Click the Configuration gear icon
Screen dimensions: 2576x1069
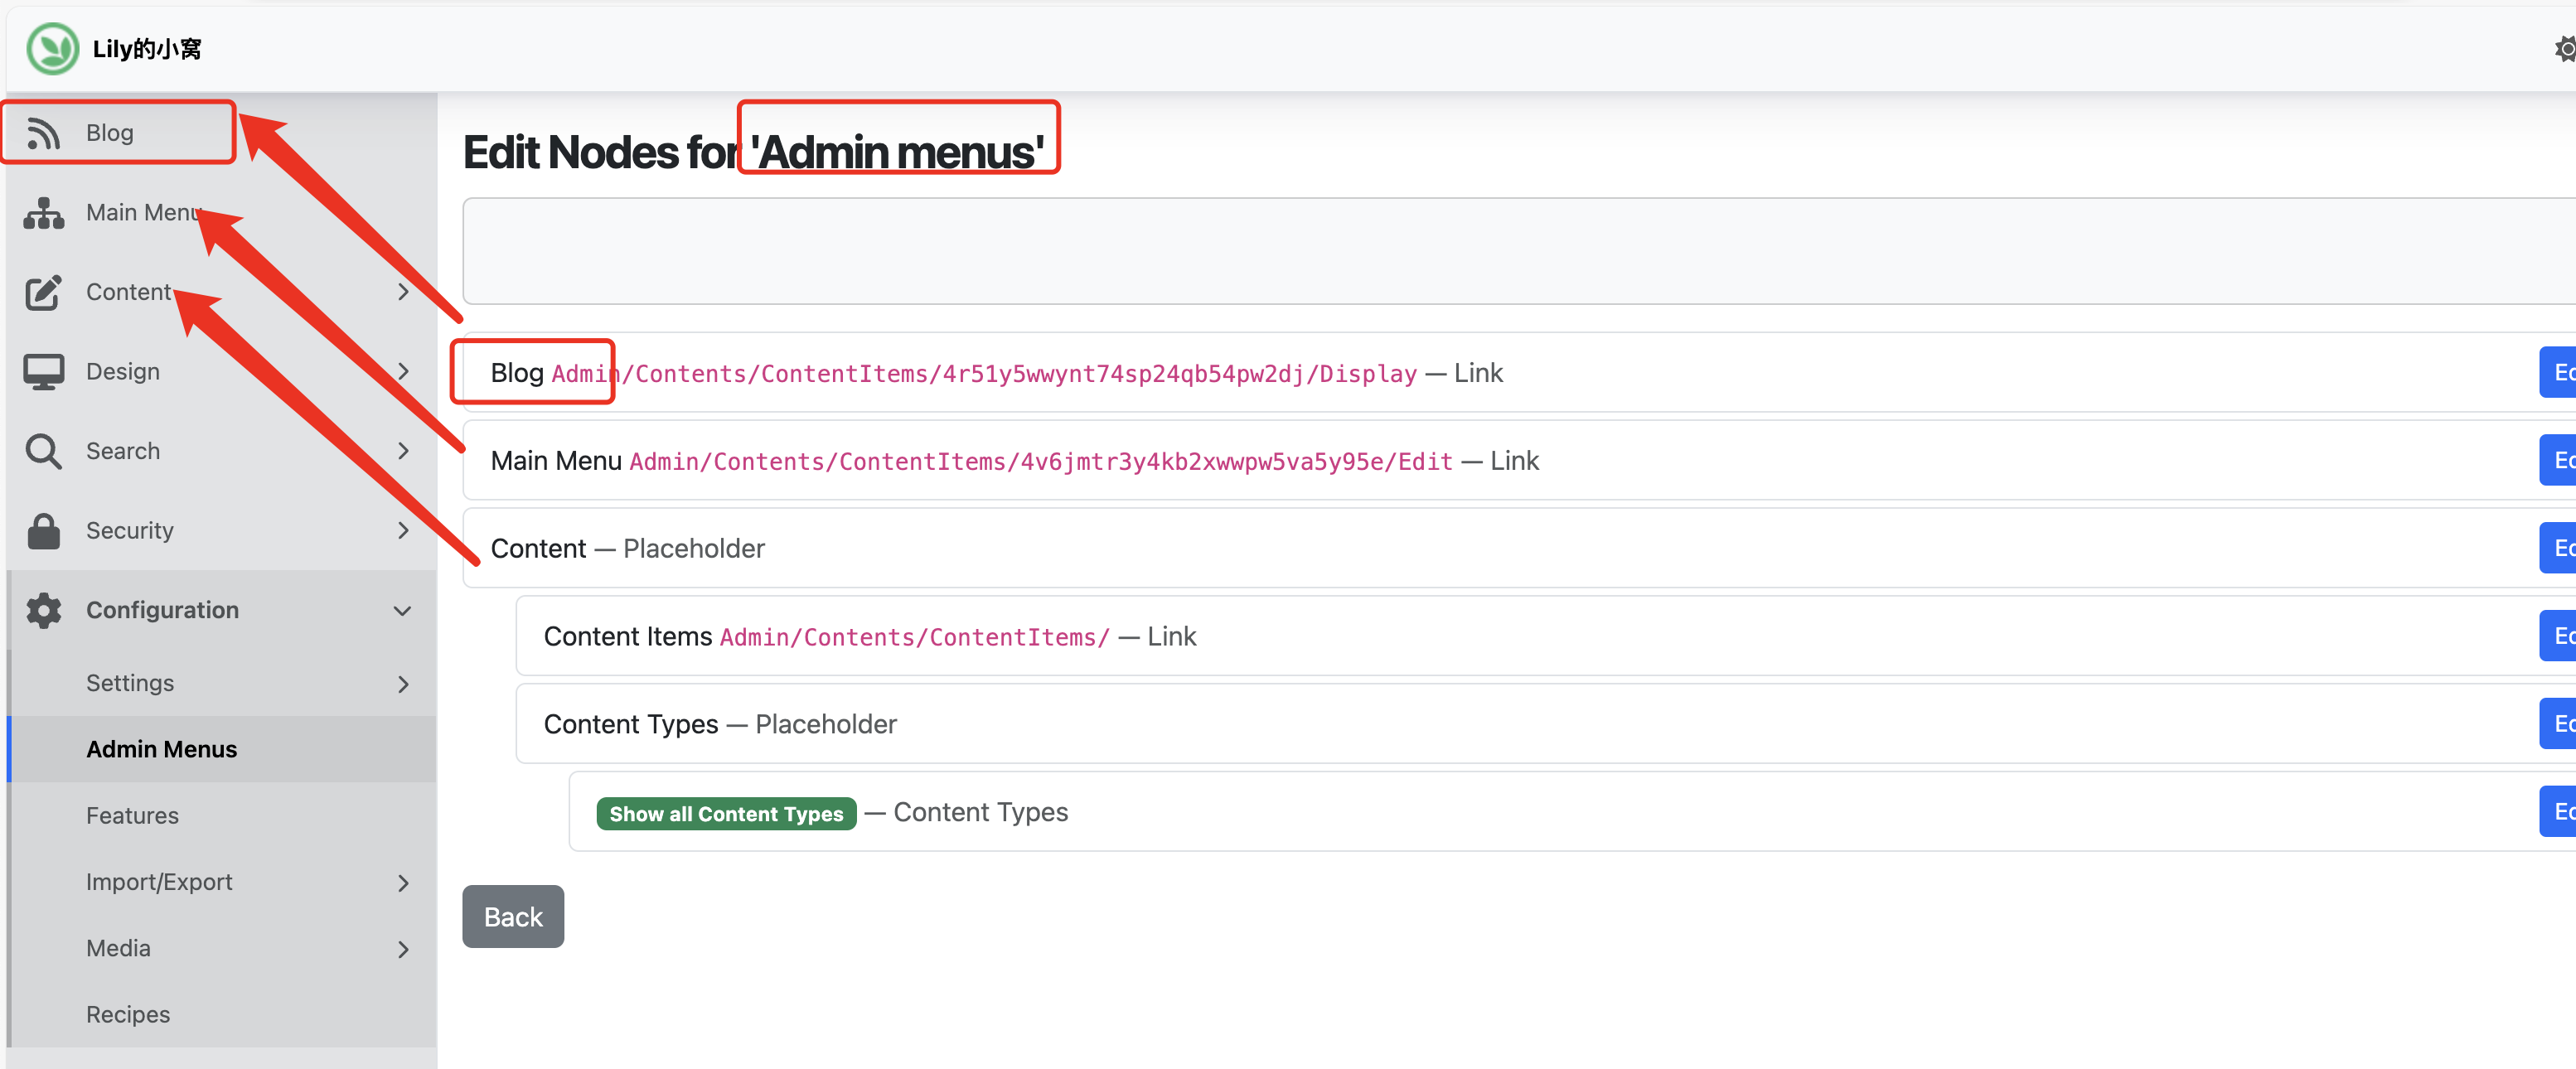pyautogui.click(x=43, y=610)
